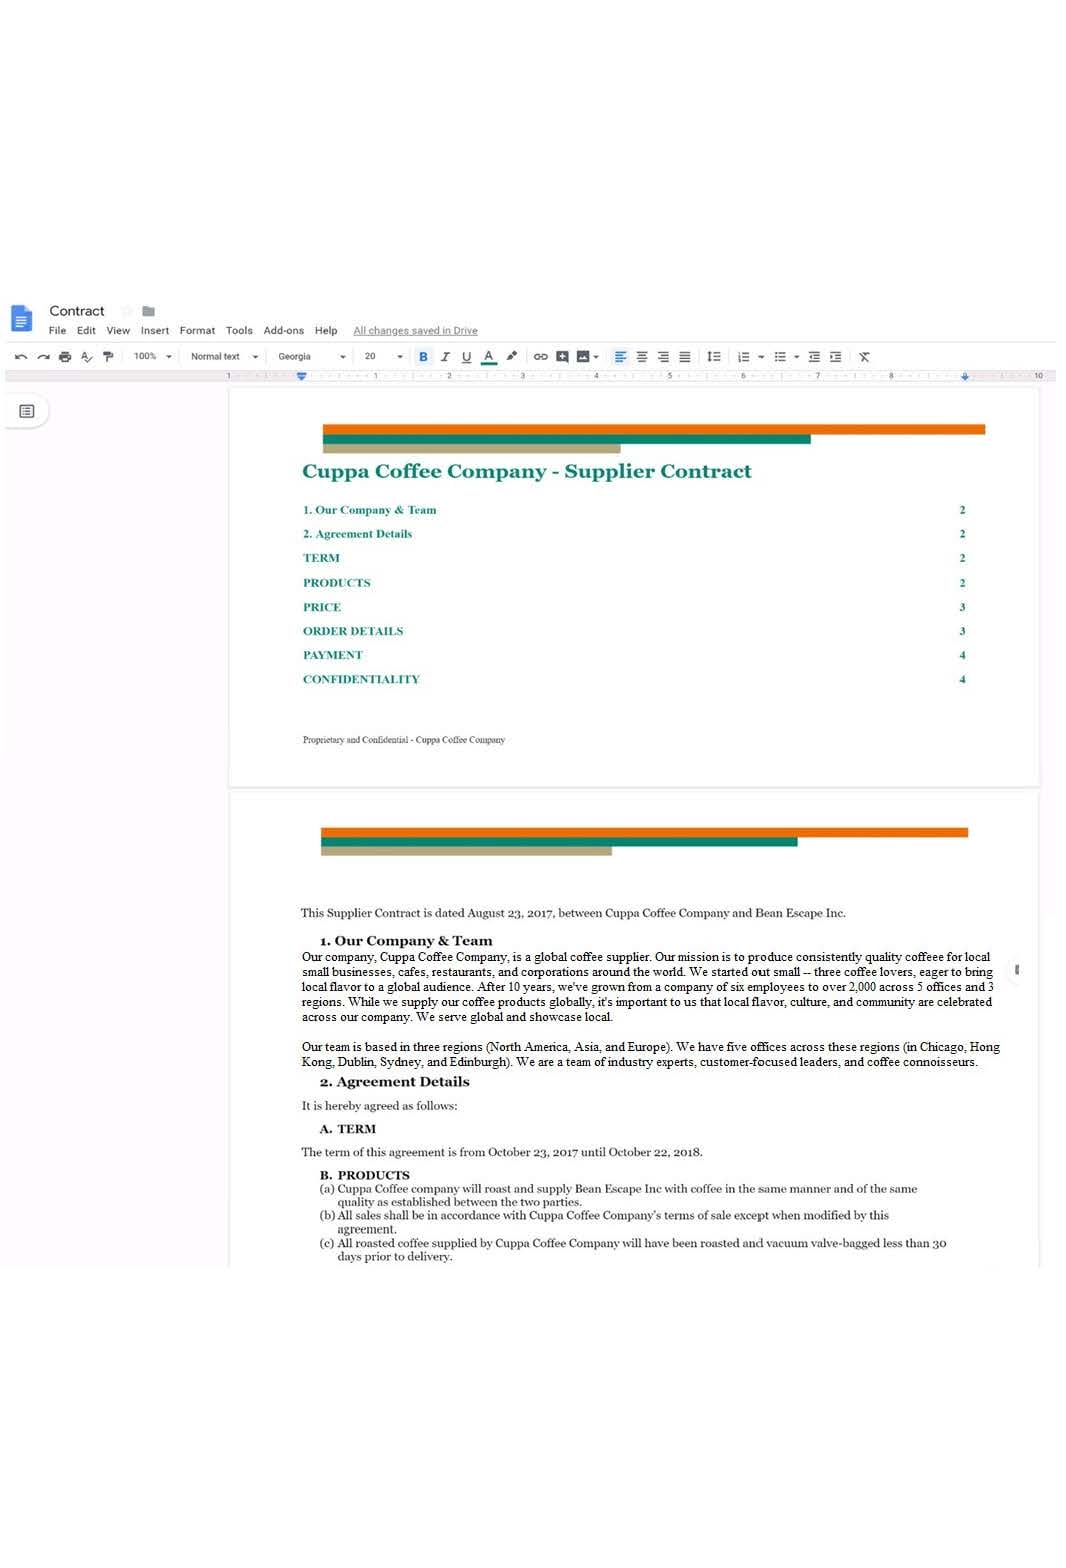The image size is (1066, 1568).
Task: Place cursor in 'B. PRODUCTS' heading
Action: 365,1175
